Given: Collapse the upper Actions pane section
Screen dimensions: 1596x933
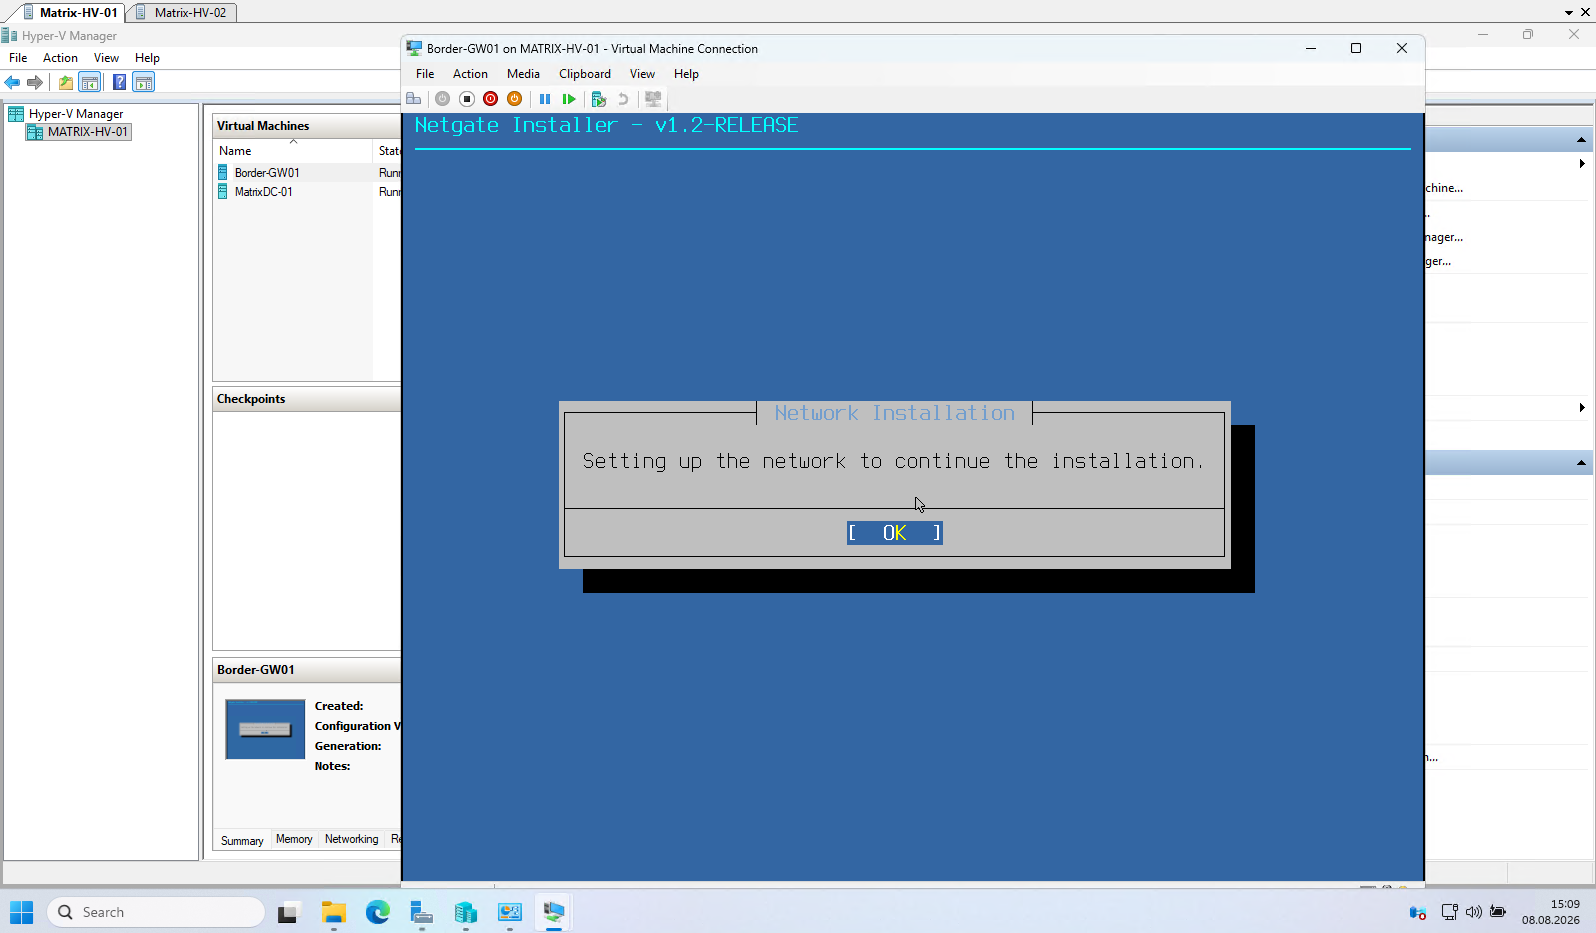Looking at the screenshot, I should (1581, 139).
